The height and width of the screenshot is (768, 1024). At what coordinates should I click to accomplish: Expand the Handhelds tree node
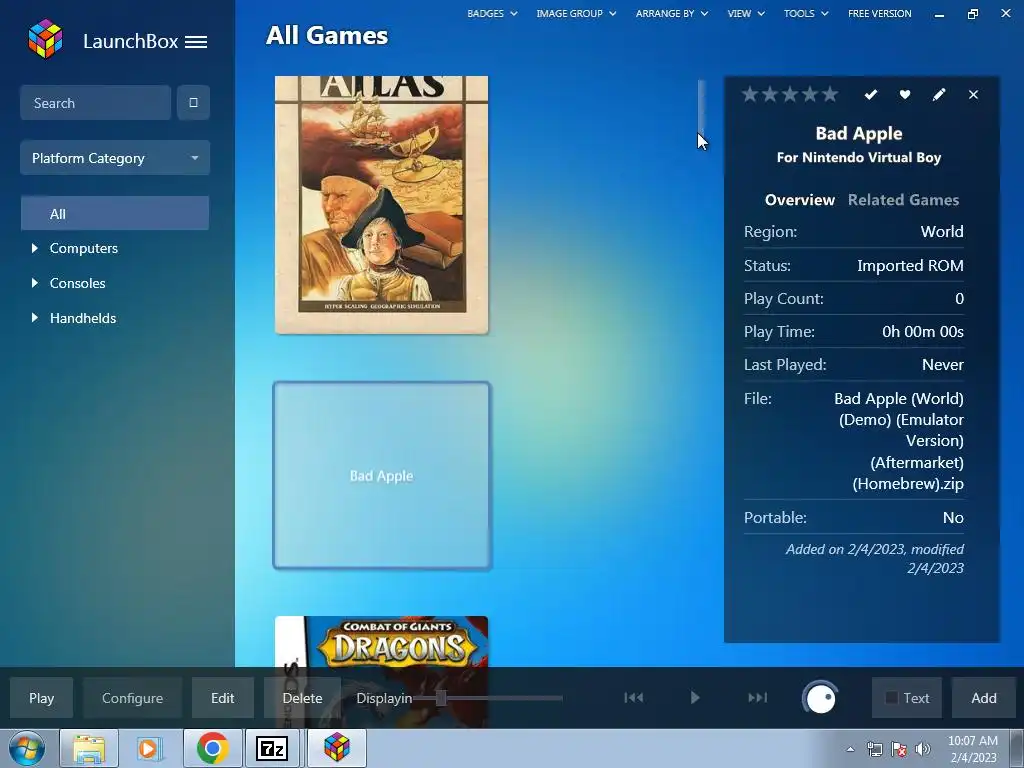tap(35, 318)
